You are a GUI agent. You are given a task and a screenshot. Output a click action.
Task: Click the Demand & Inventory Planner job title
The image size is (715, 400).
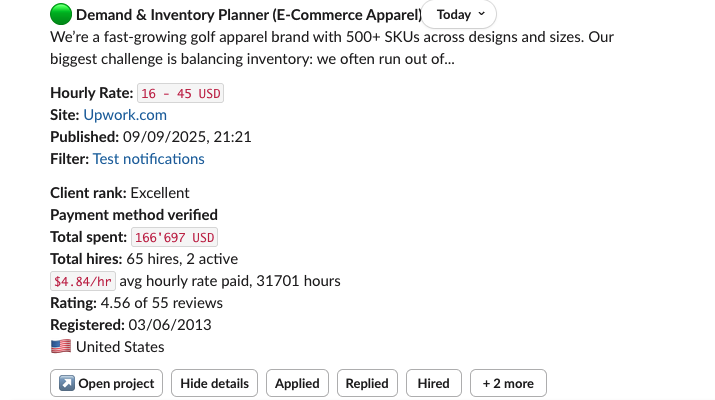(x=249, y=15)
